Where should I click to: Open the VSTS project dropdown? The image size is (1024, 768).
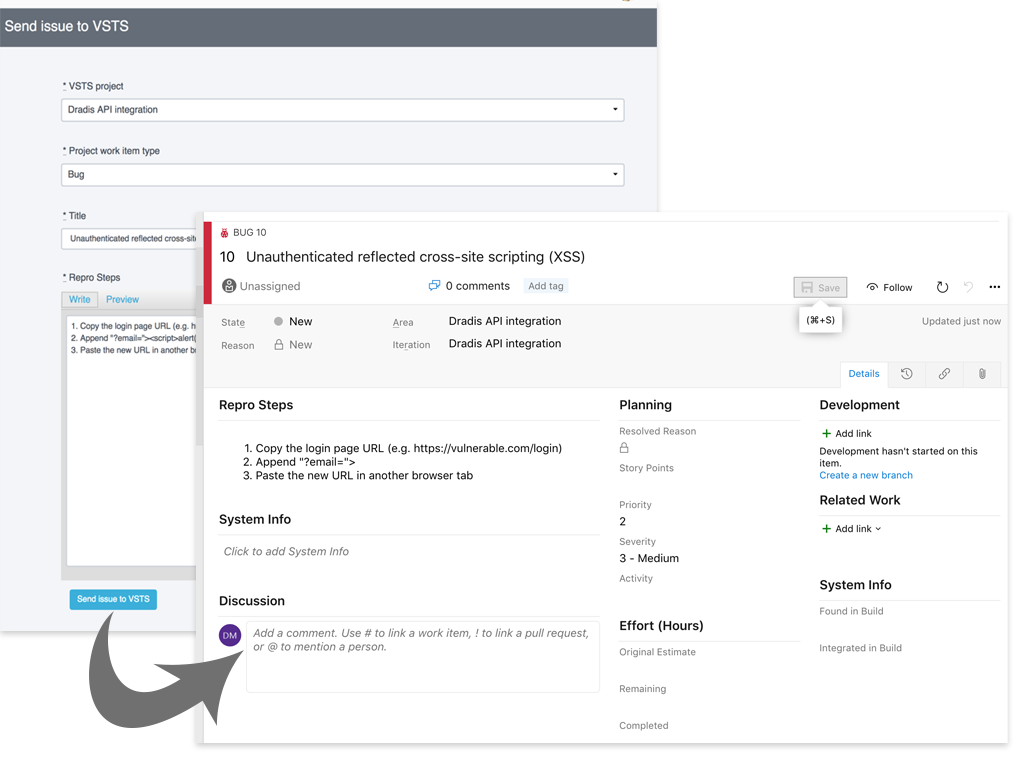click(x=343, y=110)
